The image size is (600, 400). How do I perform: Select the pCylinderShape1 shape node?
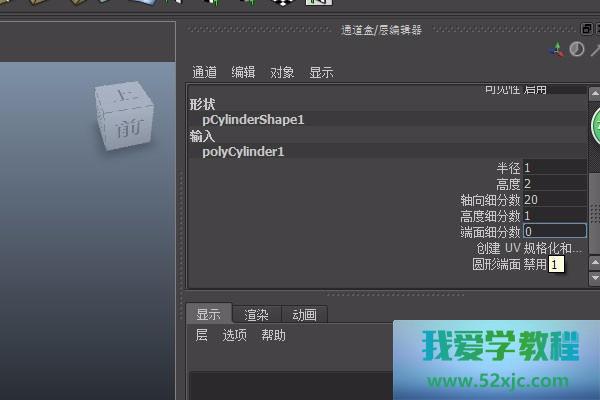(x=252, y=119)
